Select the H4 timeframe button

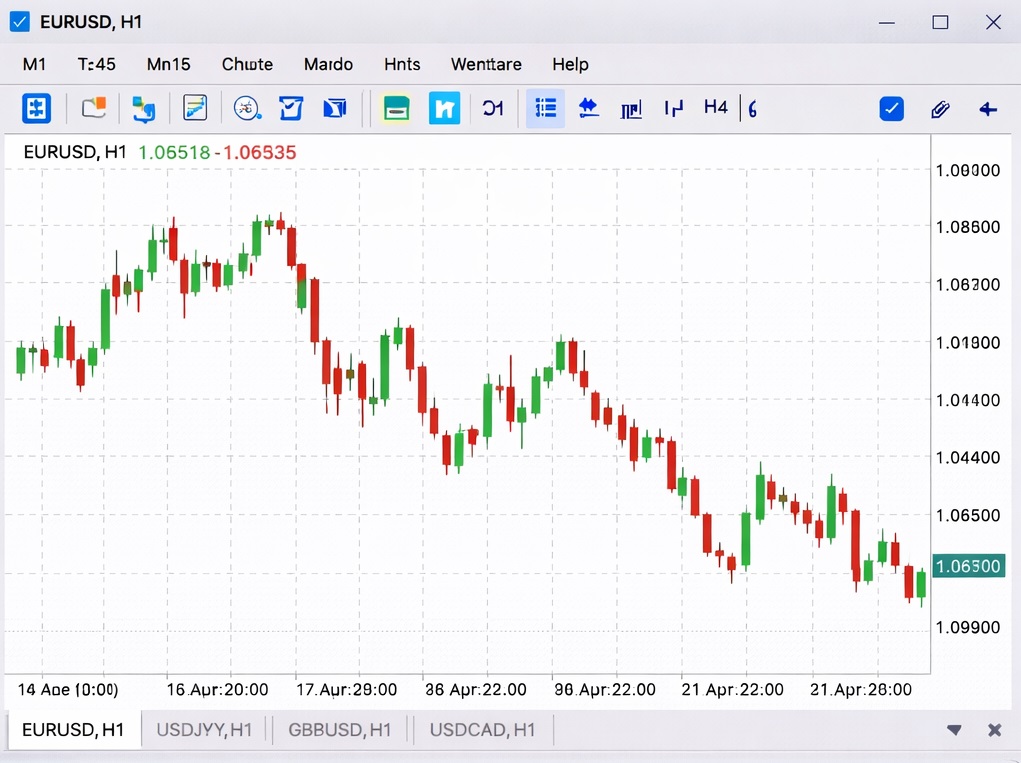(715, 107)
